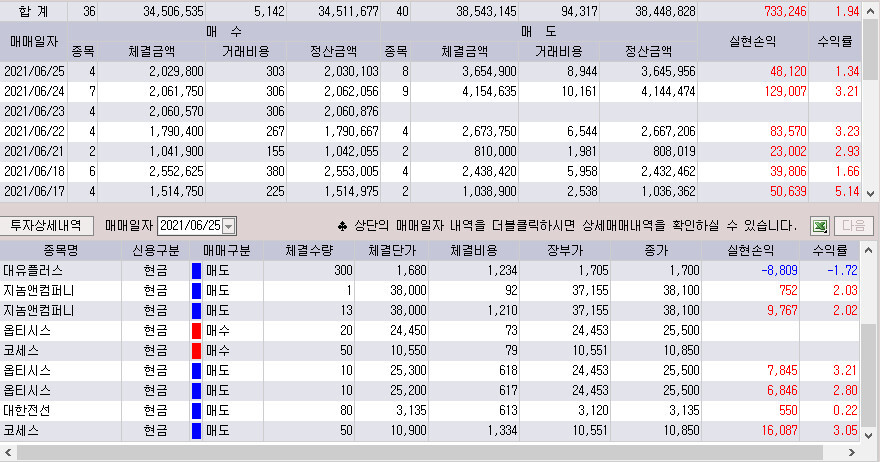The image size is (880, 462).
Task: Select the 2021/06/25 row in upper table
Action: [430, 71]
